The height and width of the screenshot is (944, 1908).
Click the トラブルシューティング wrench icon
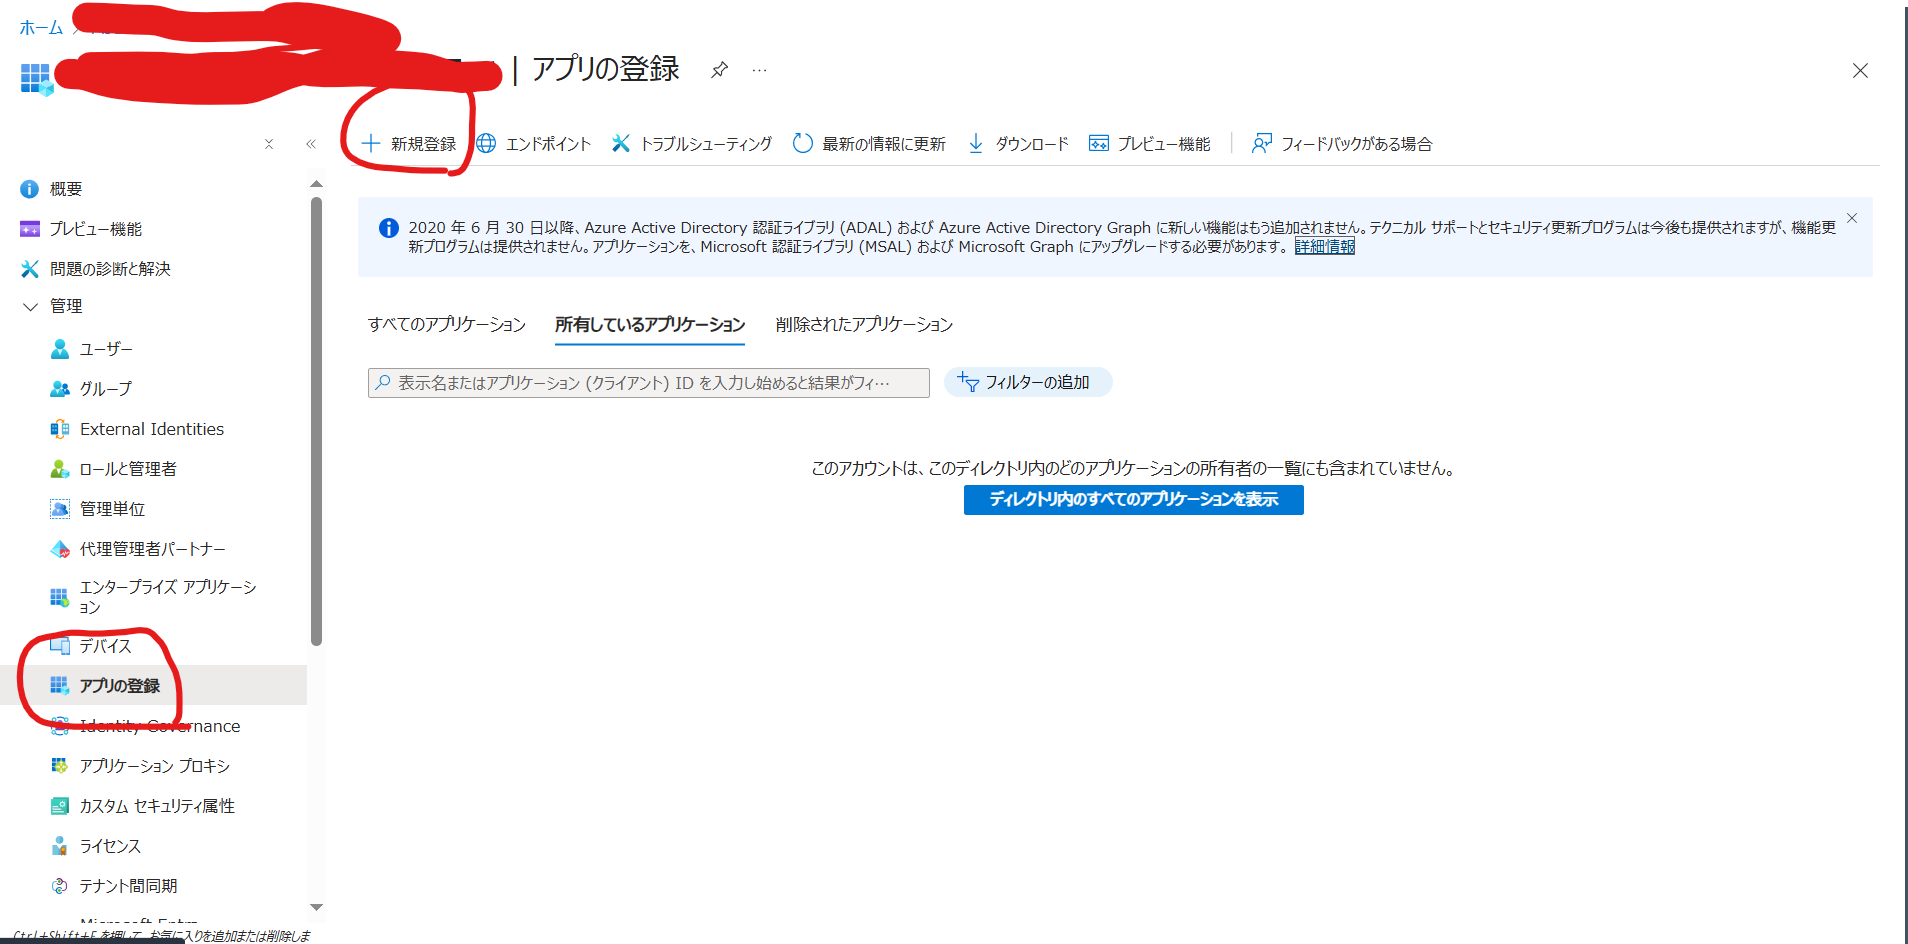pos(621,143)
